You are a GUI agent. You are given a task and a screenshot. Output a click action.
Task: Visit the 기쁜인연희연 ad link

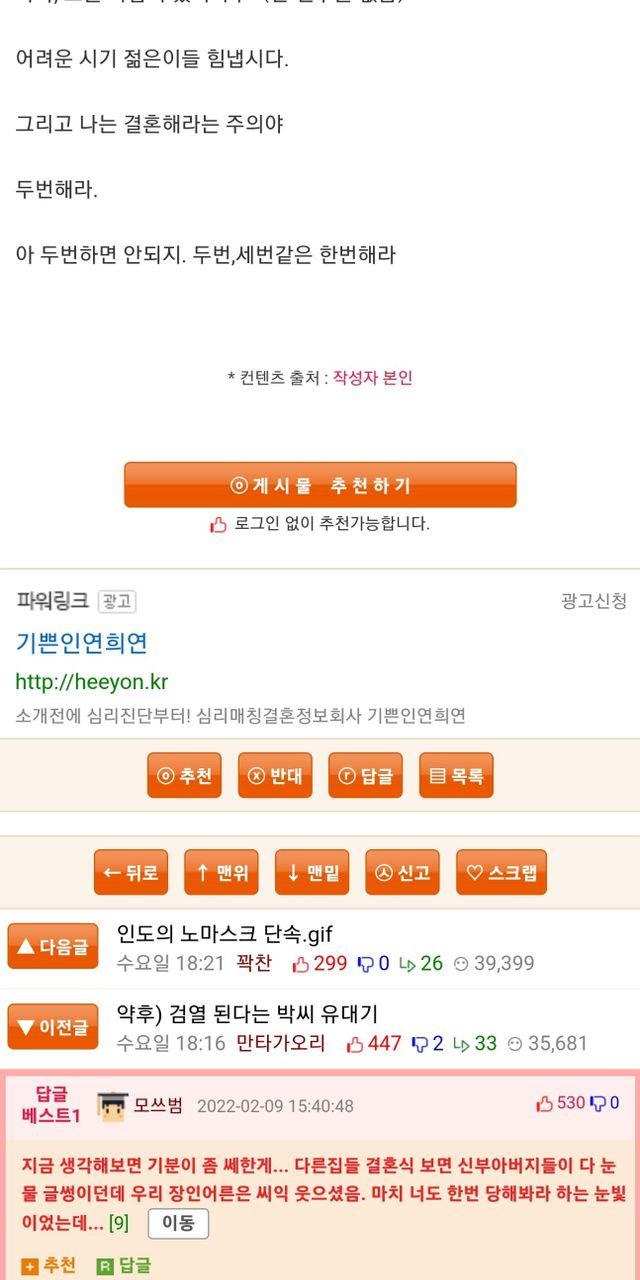(82, 642)
